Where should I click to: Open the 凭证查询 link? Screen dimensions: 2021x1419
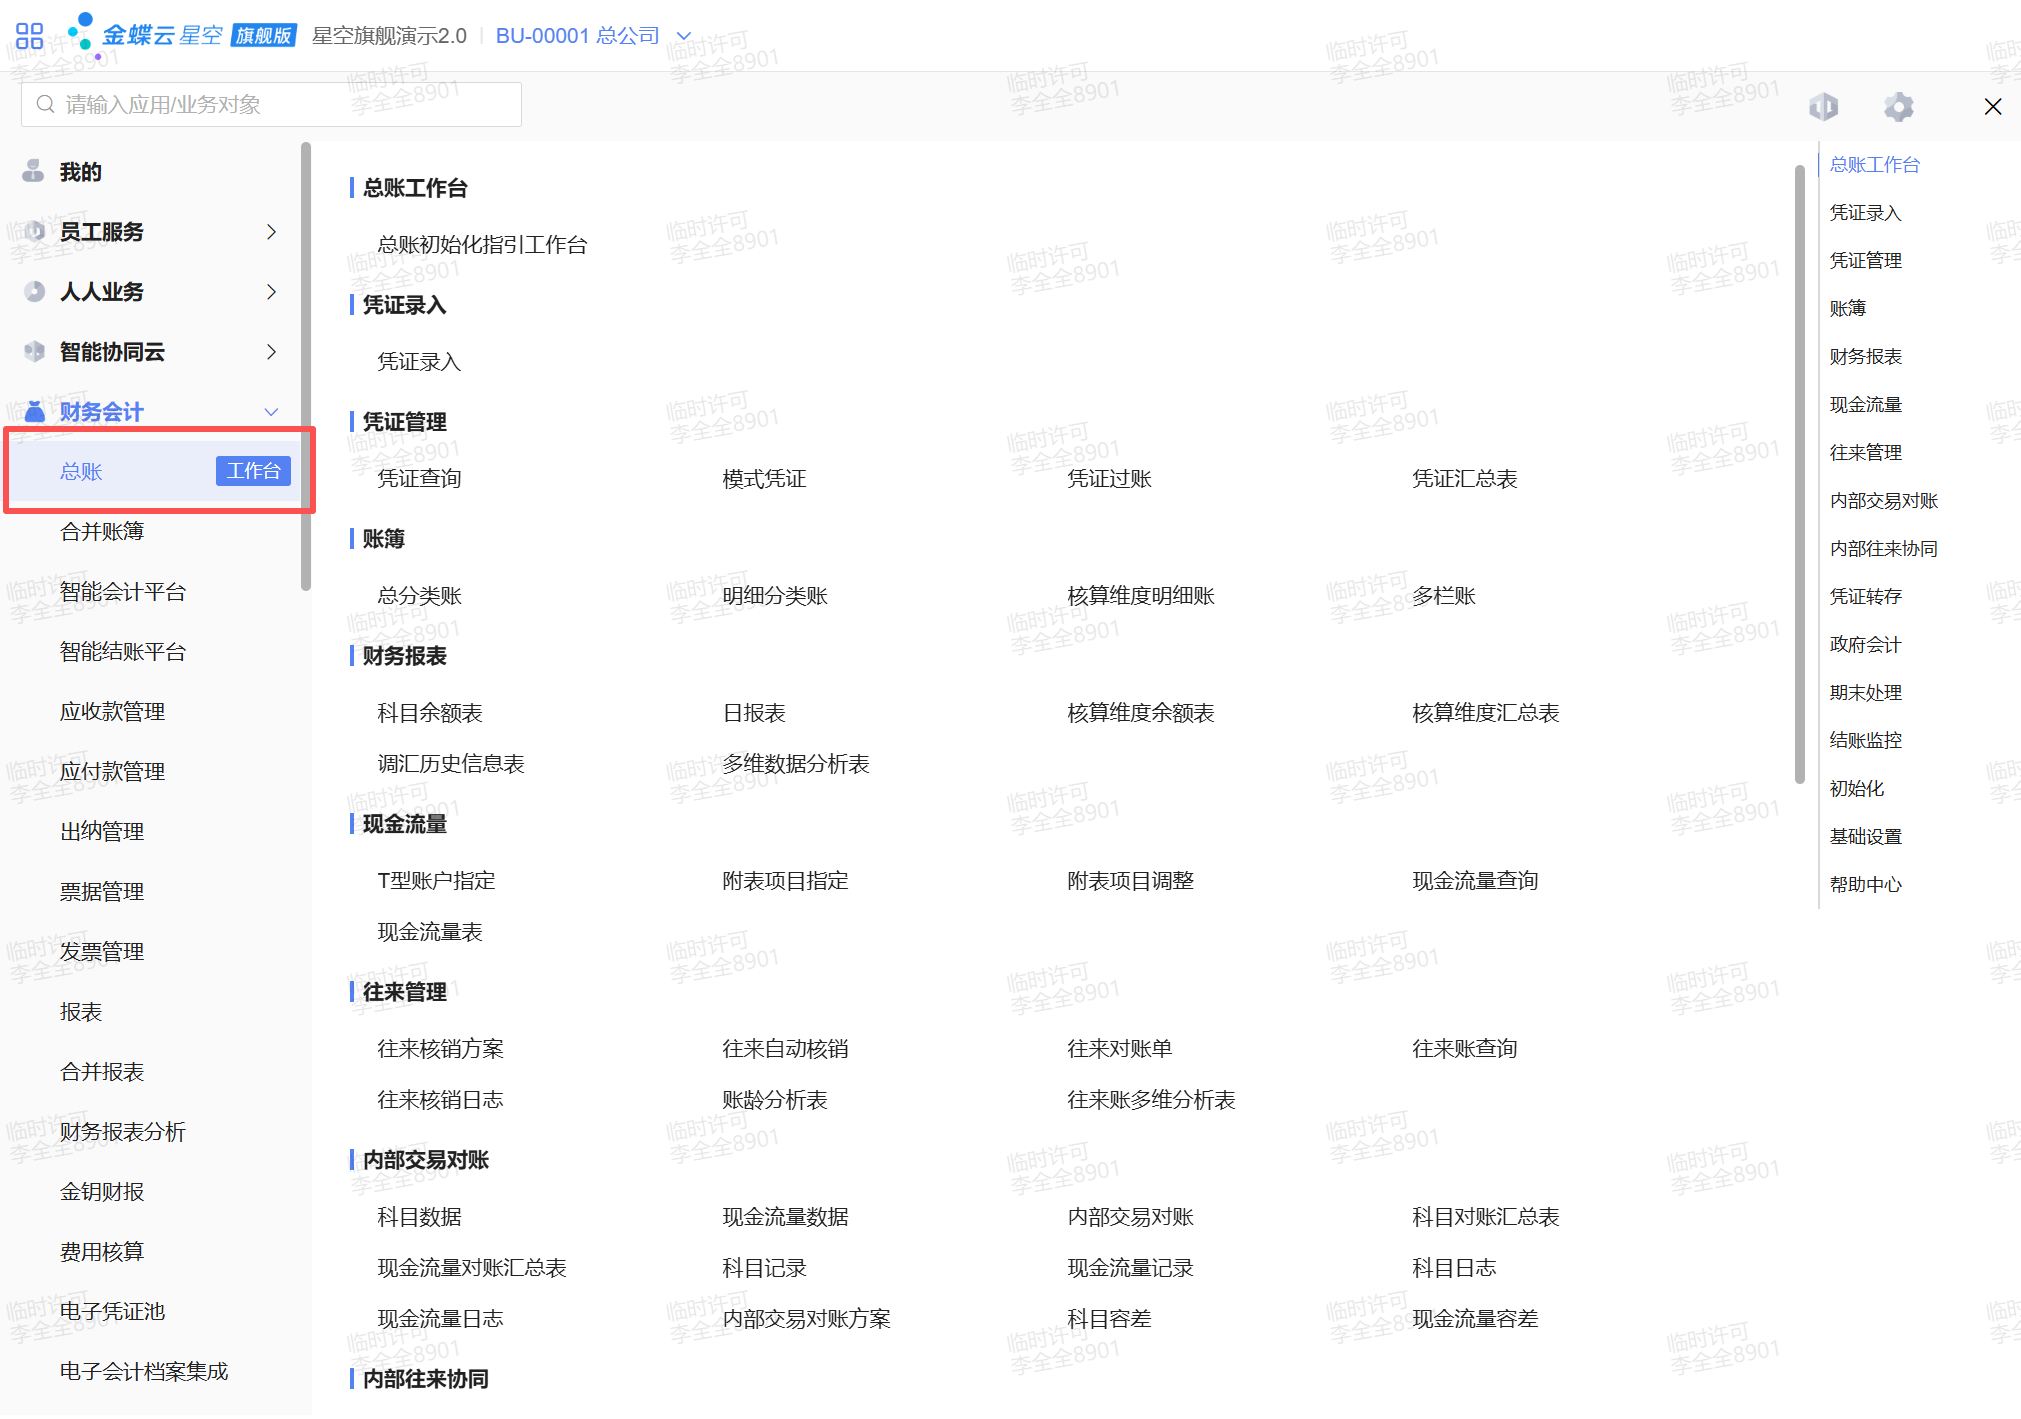tap(419, 478)
